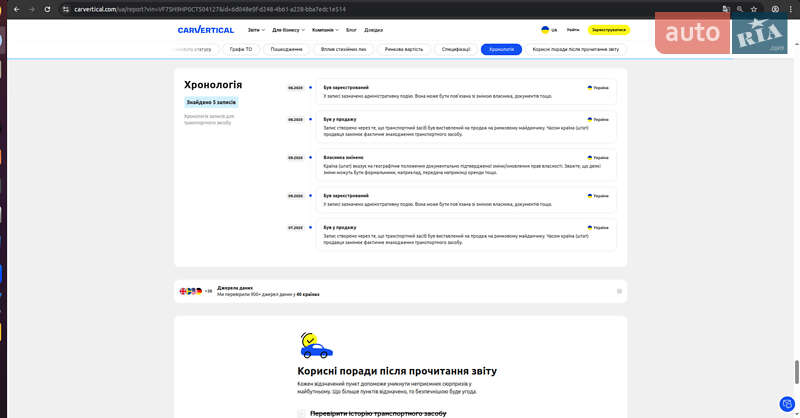Click the browser reload icon
800x418 pixels.
46,8
